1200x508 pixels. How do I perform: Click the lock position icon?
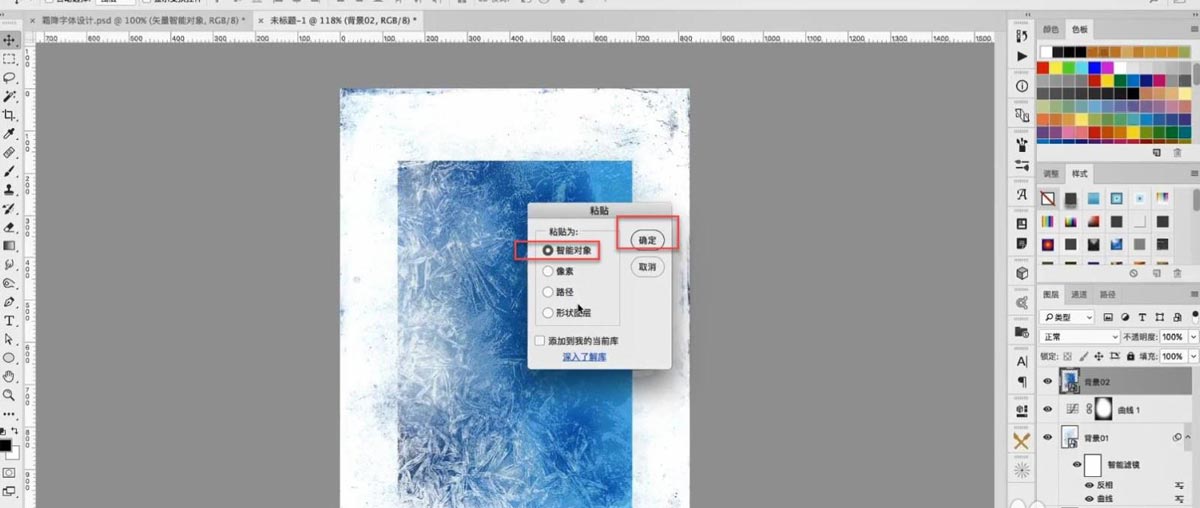click(1100, 356)
